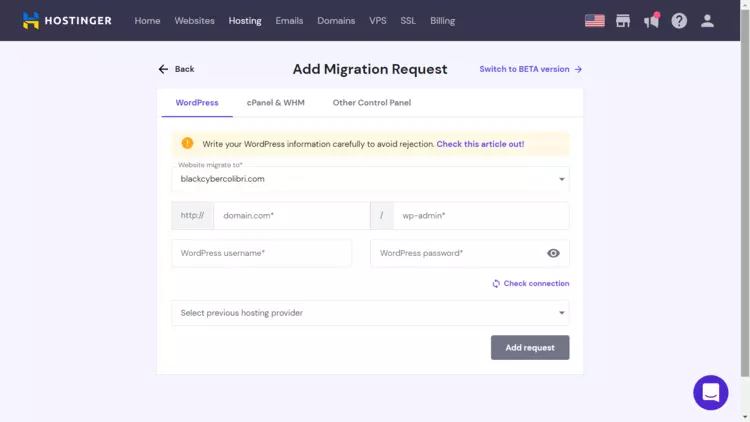This screenshot has height=422, width=750.
Task: Click the Back arrow
Action: point(163,69)
